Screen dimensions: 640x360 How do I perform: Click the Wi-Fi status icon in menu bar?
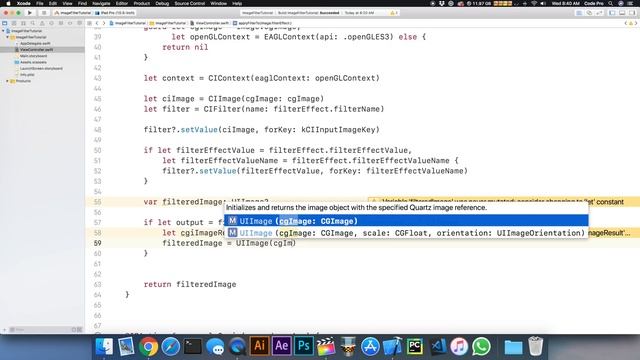(534, 3)
